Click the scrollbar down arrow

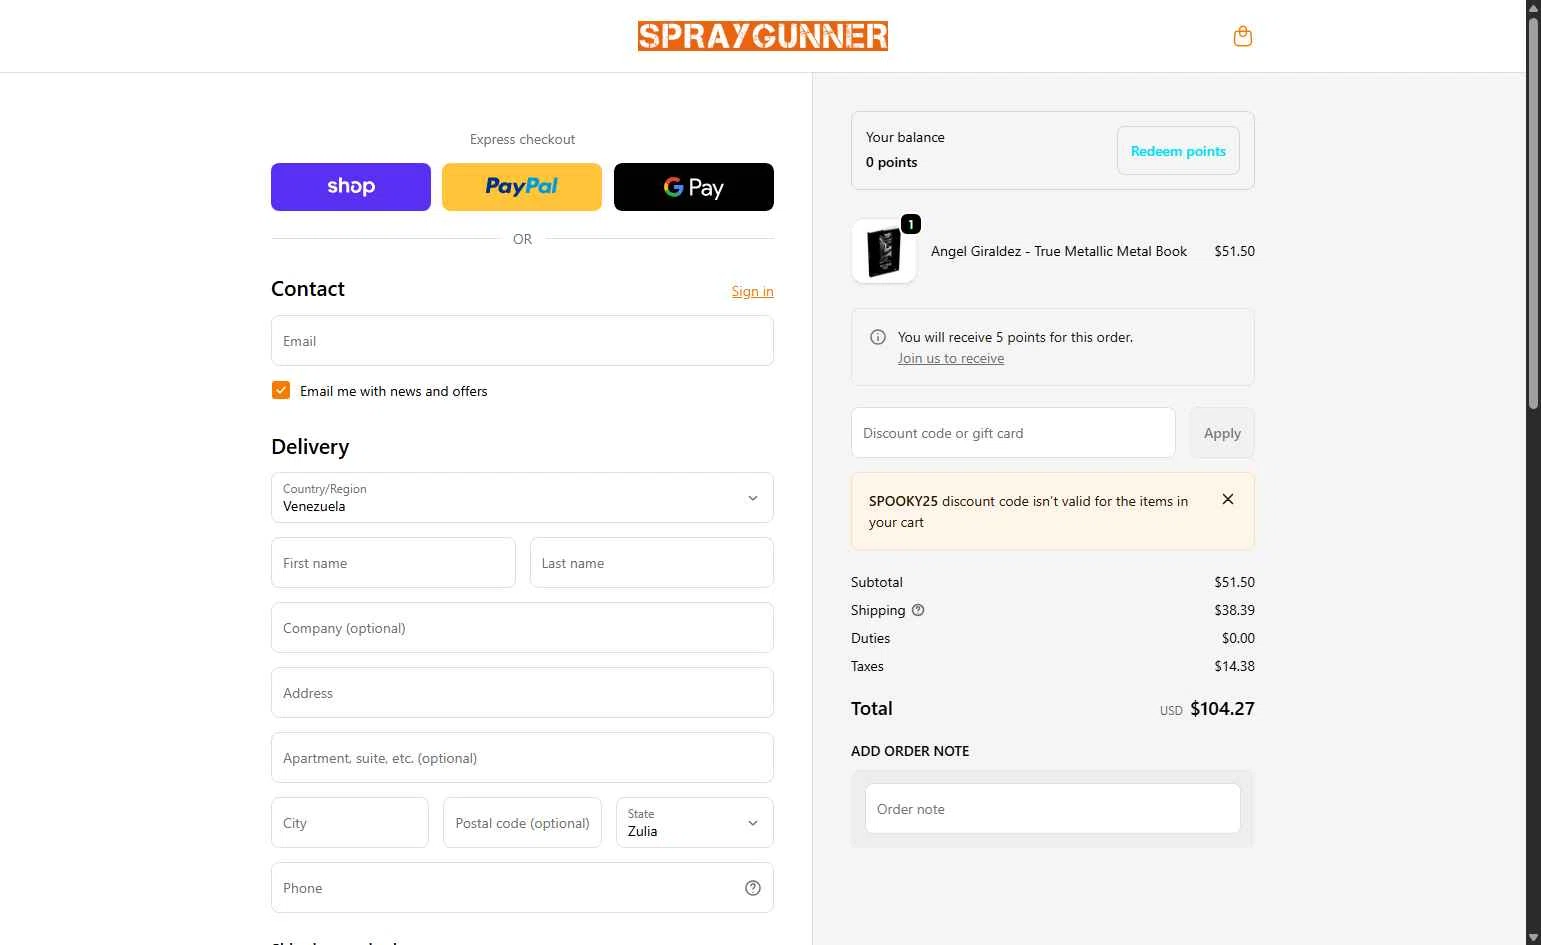(x=1533, y=937)
